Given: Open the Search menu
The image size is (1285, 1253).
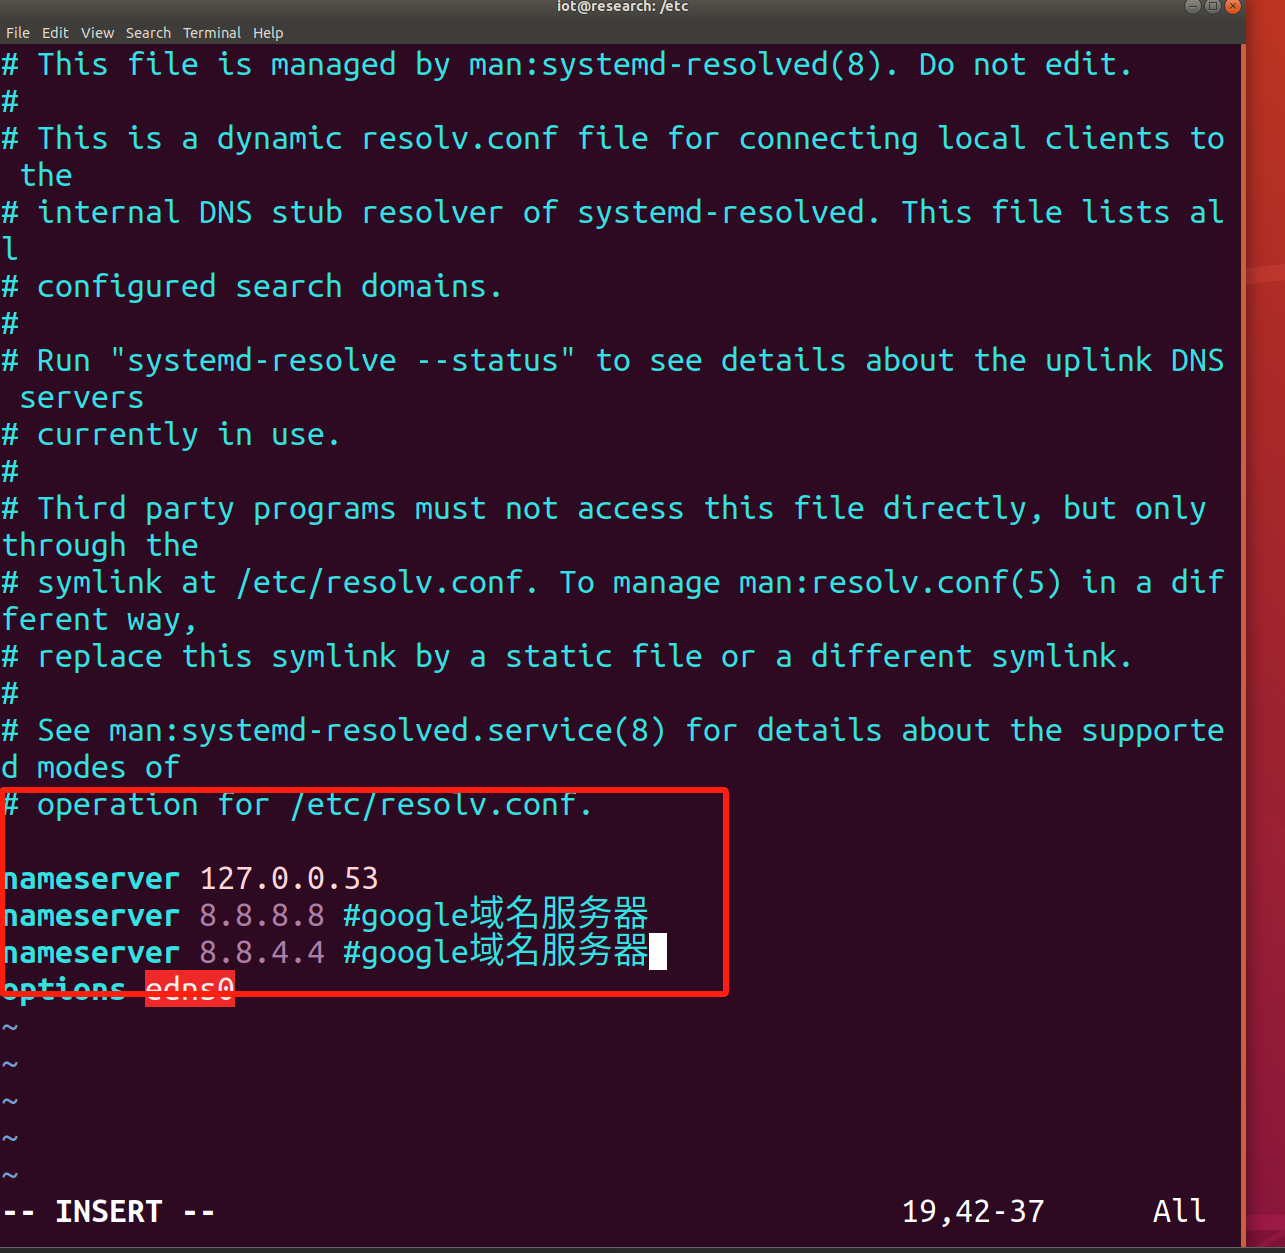Looking at the screenshot, I should 148,33.
